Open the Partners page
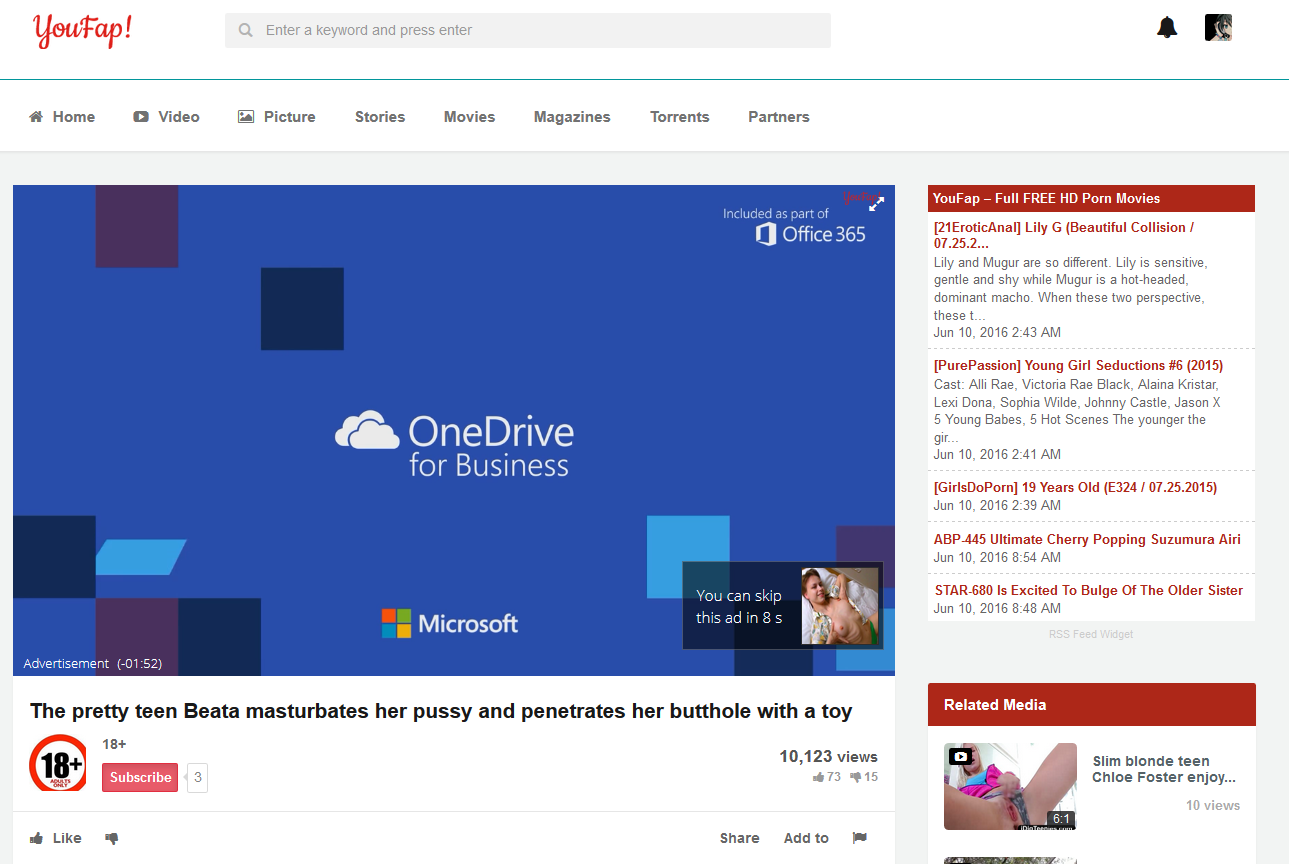The width and height of the screenshot is (1289, 864). tap(779, 117)
